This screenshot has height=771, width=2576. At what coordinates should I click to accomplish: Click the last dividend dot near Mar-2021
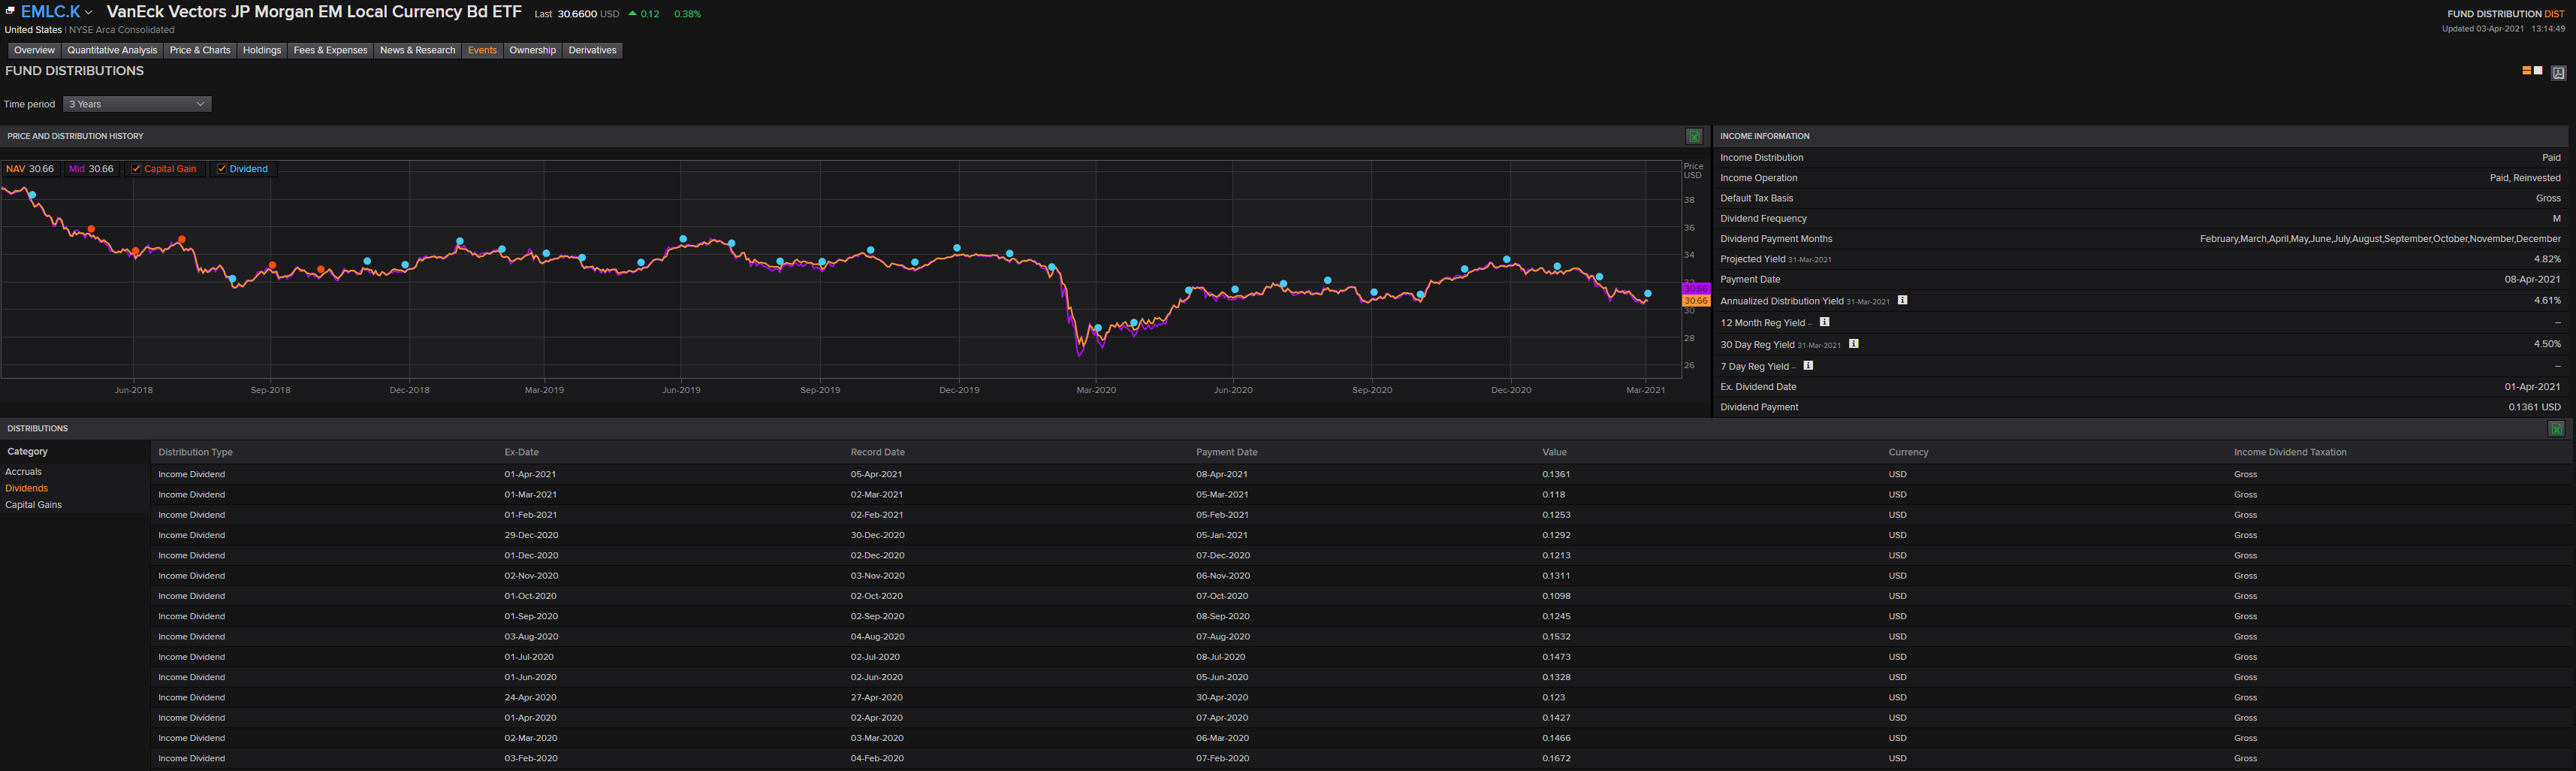point(1648,294)
